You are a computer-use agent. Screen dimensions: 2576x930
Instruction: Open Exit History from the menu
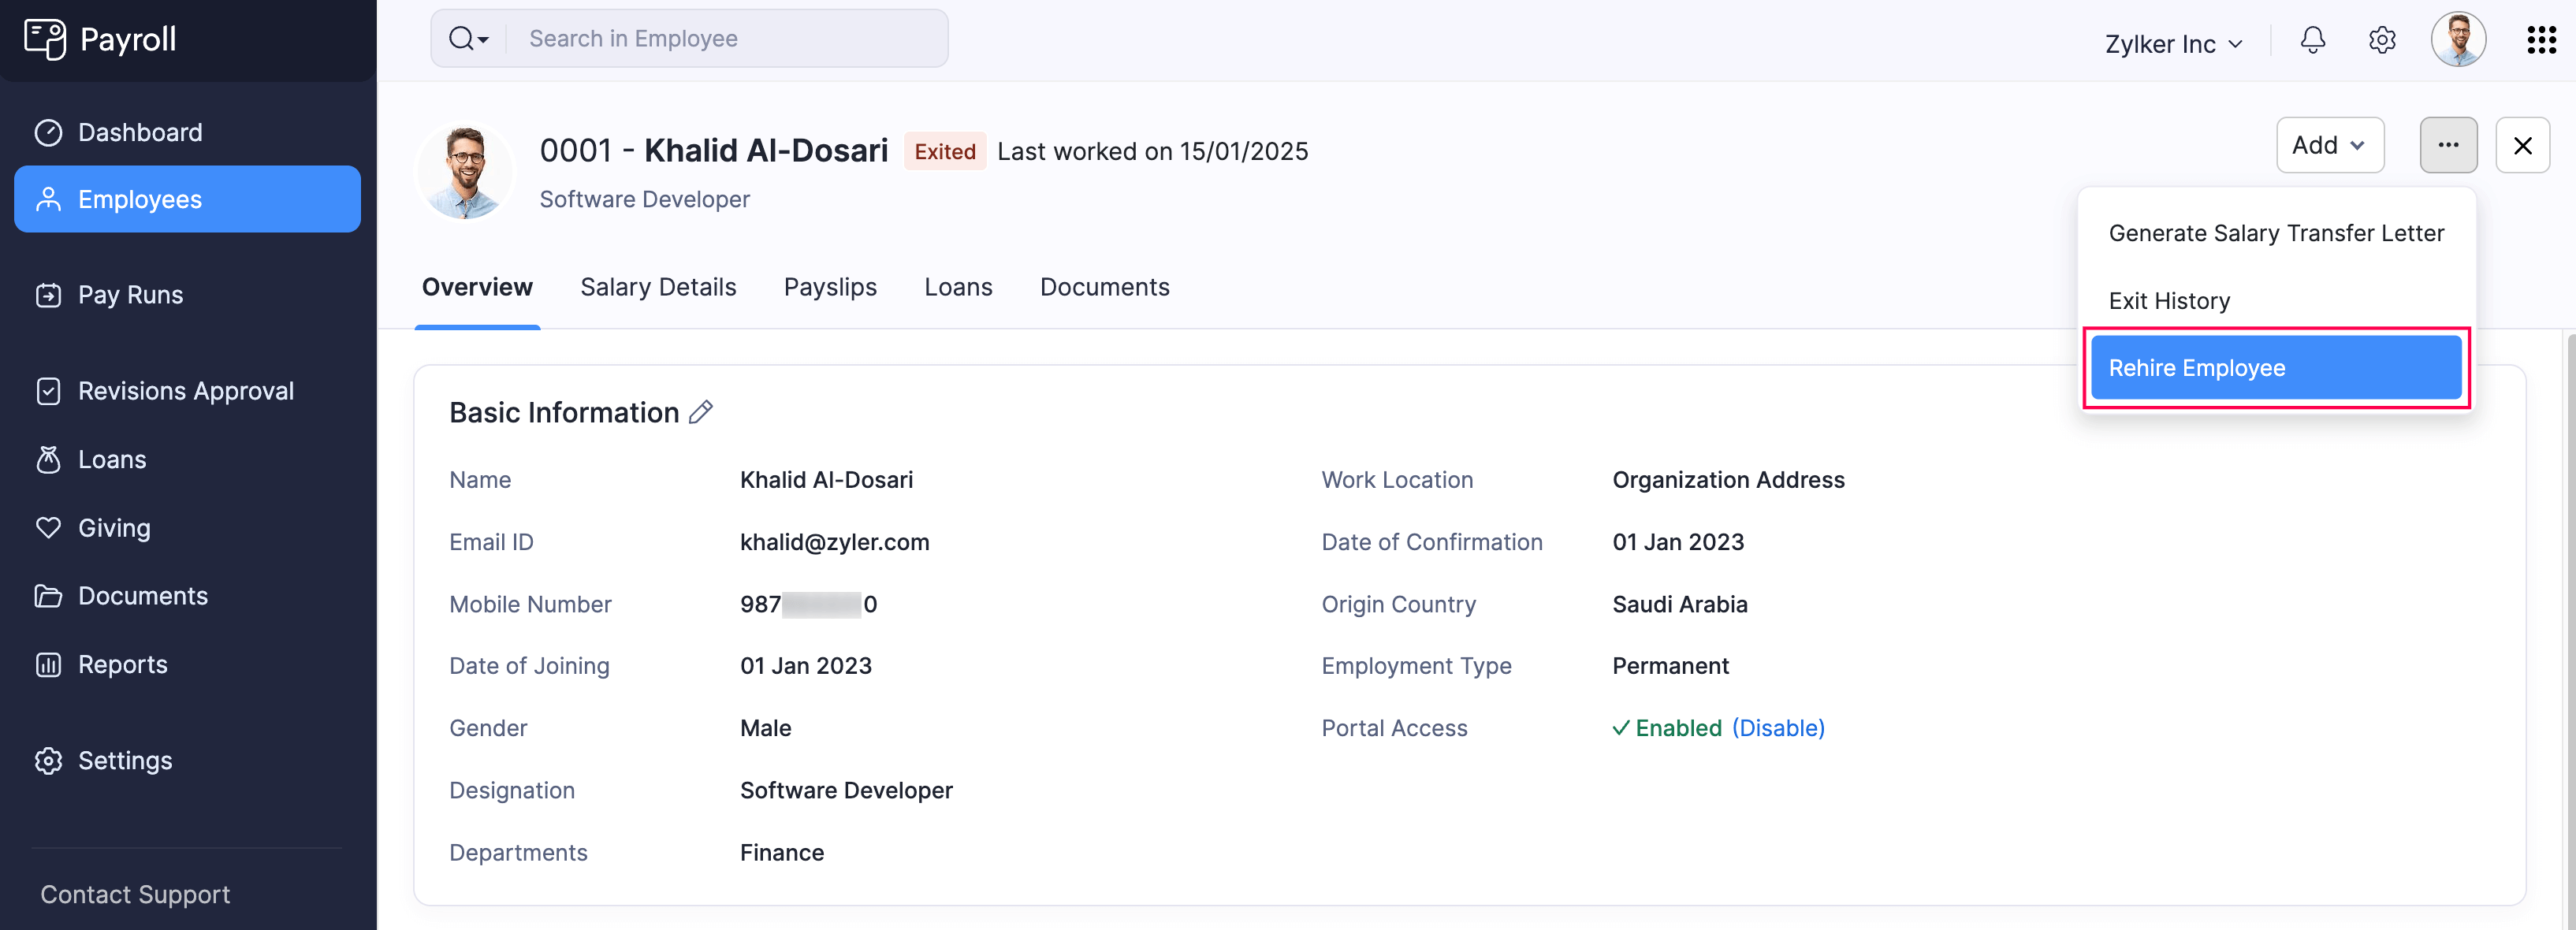tap(2168, 300)
